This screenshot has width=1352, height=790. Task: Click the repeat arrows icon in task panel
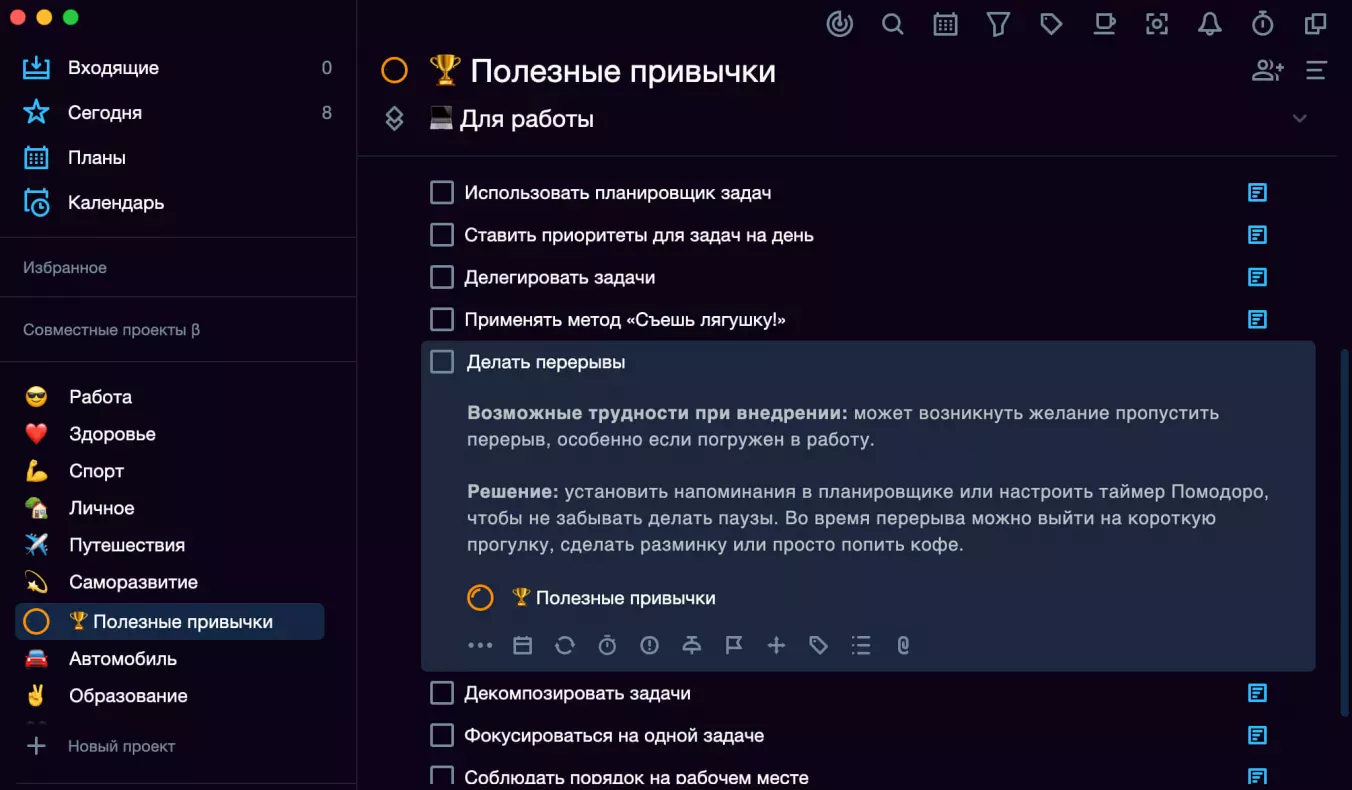coord(565,646)
